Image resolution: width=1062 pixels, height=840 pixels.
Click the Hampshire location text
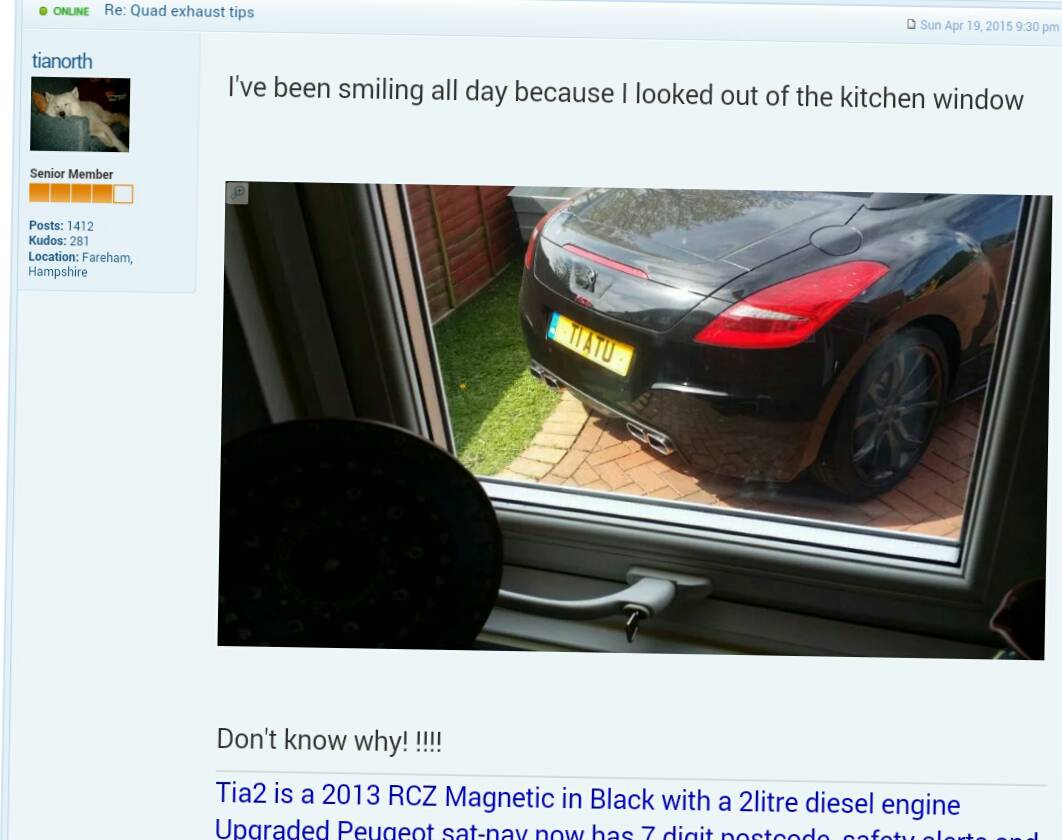(58, 272)
